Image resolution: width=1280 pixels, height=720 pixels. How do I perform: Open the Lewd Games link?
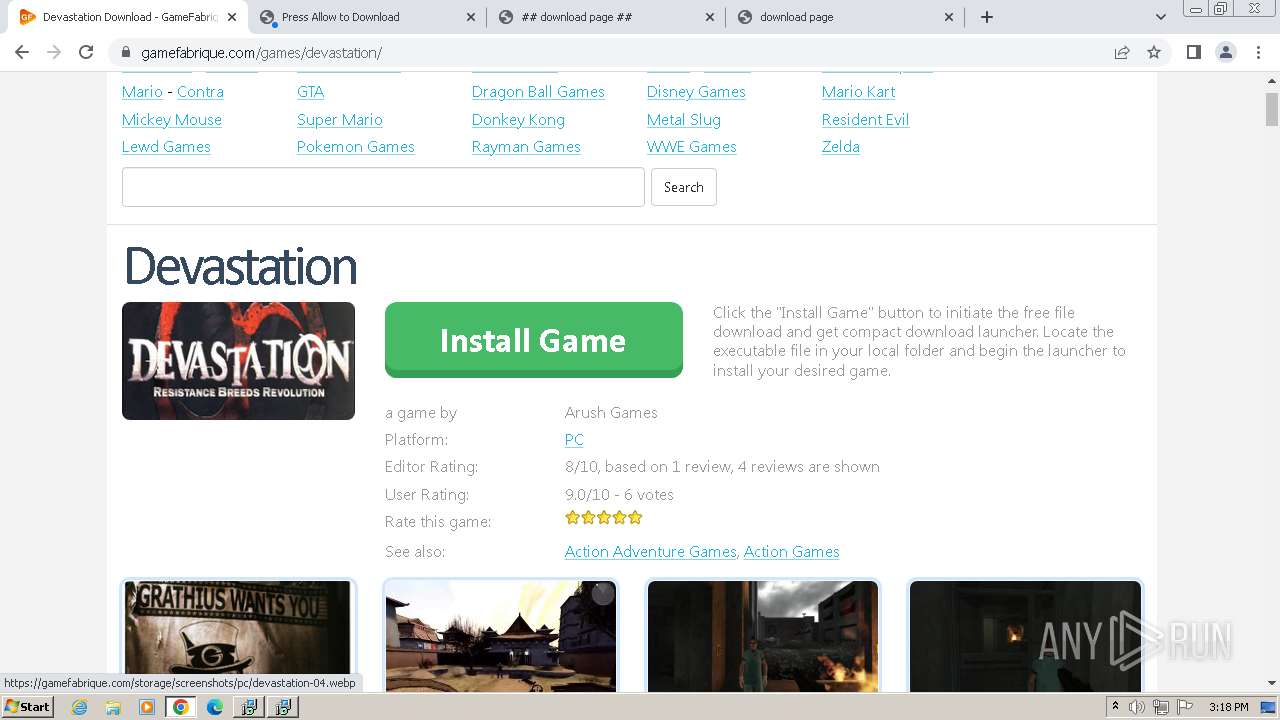166,147
